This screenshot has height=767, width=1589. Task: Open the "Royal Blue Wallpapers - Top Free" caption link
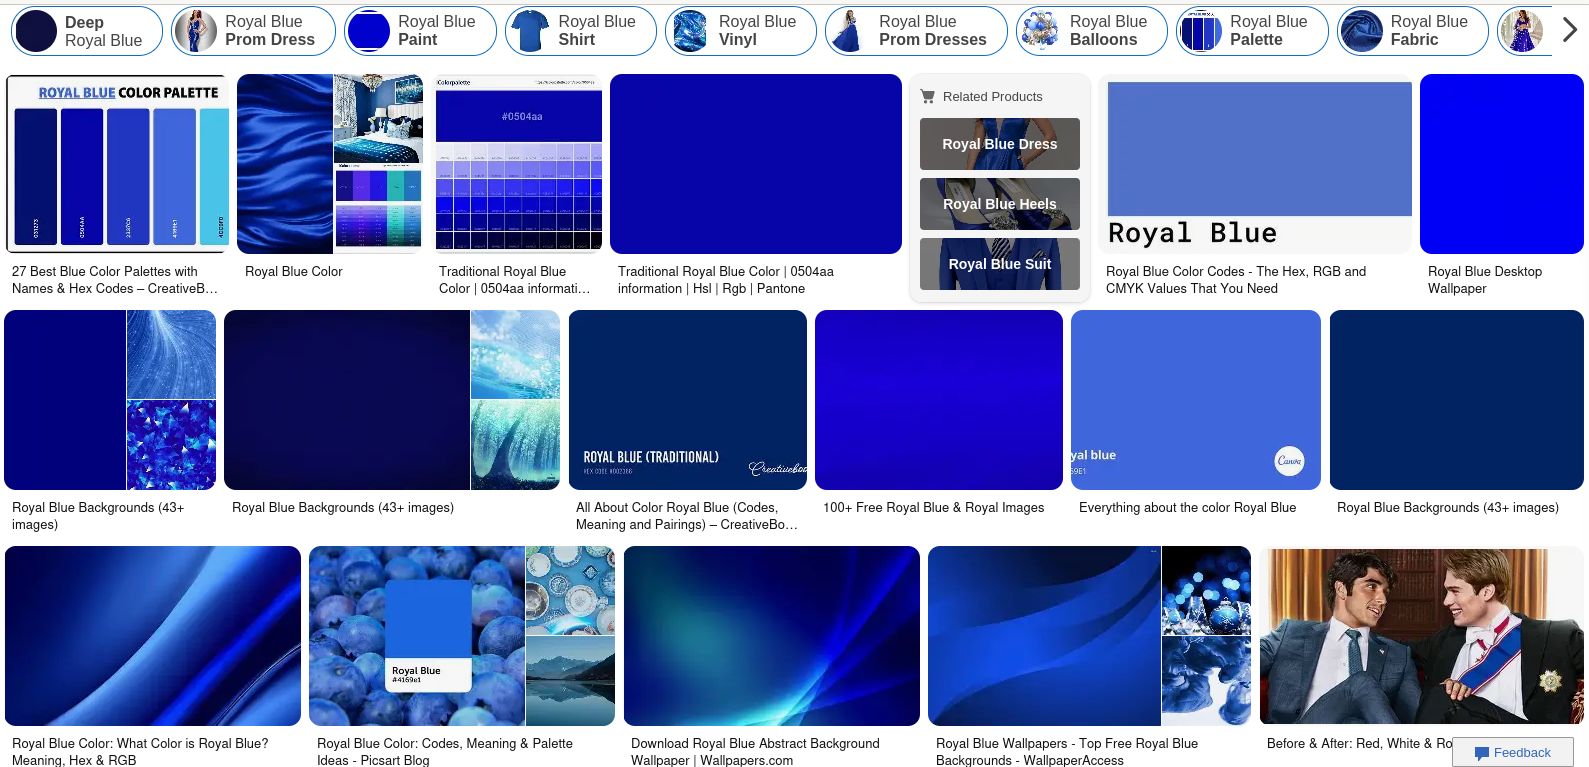coord(1067,752)
